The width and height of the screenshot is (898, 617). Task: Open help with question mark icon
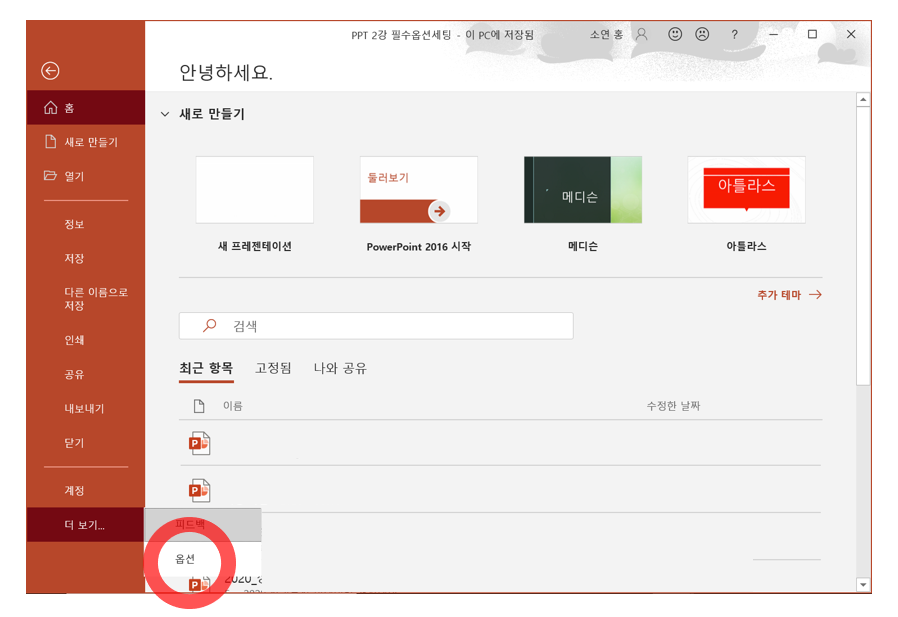pyautogui.click(x=734, y=34)
